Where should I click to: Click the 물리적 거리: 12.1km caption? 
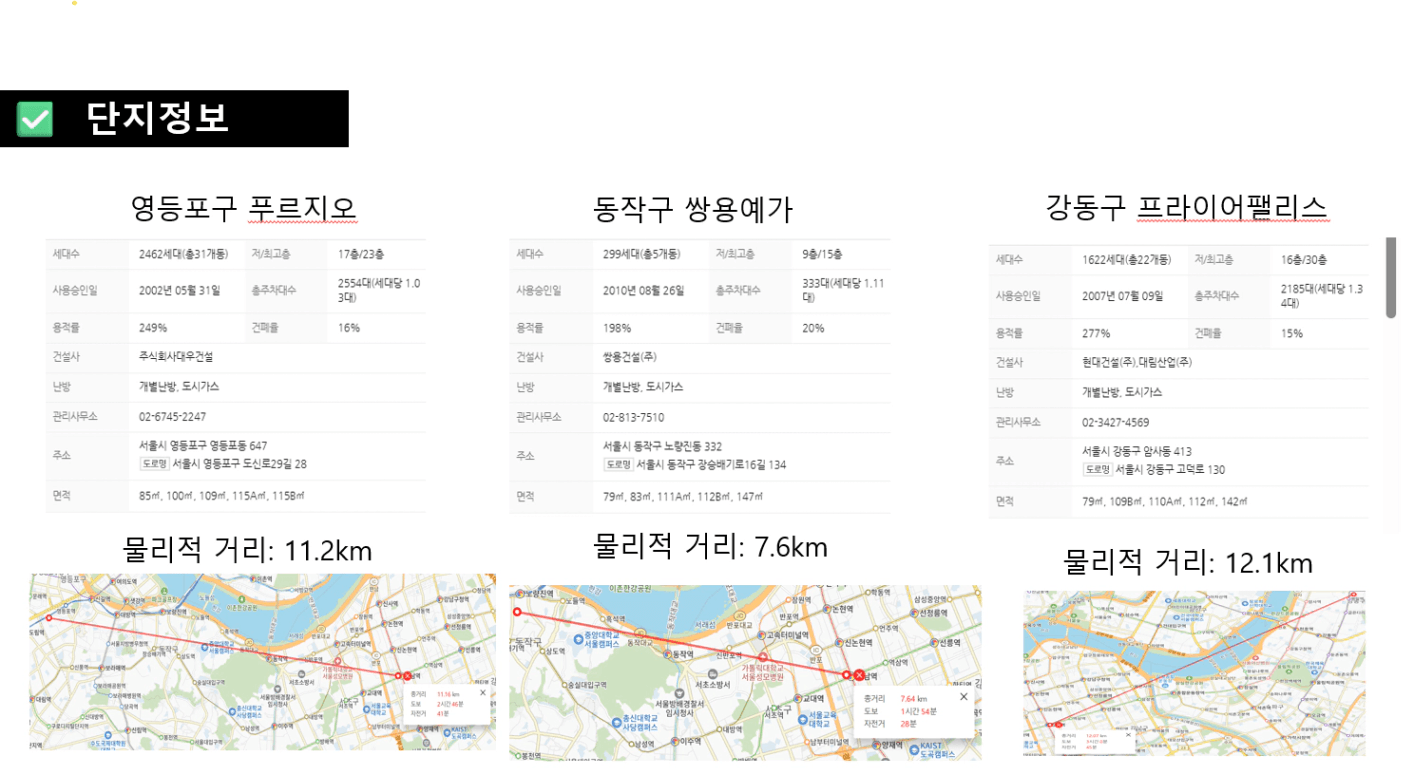click(1188, 562)
